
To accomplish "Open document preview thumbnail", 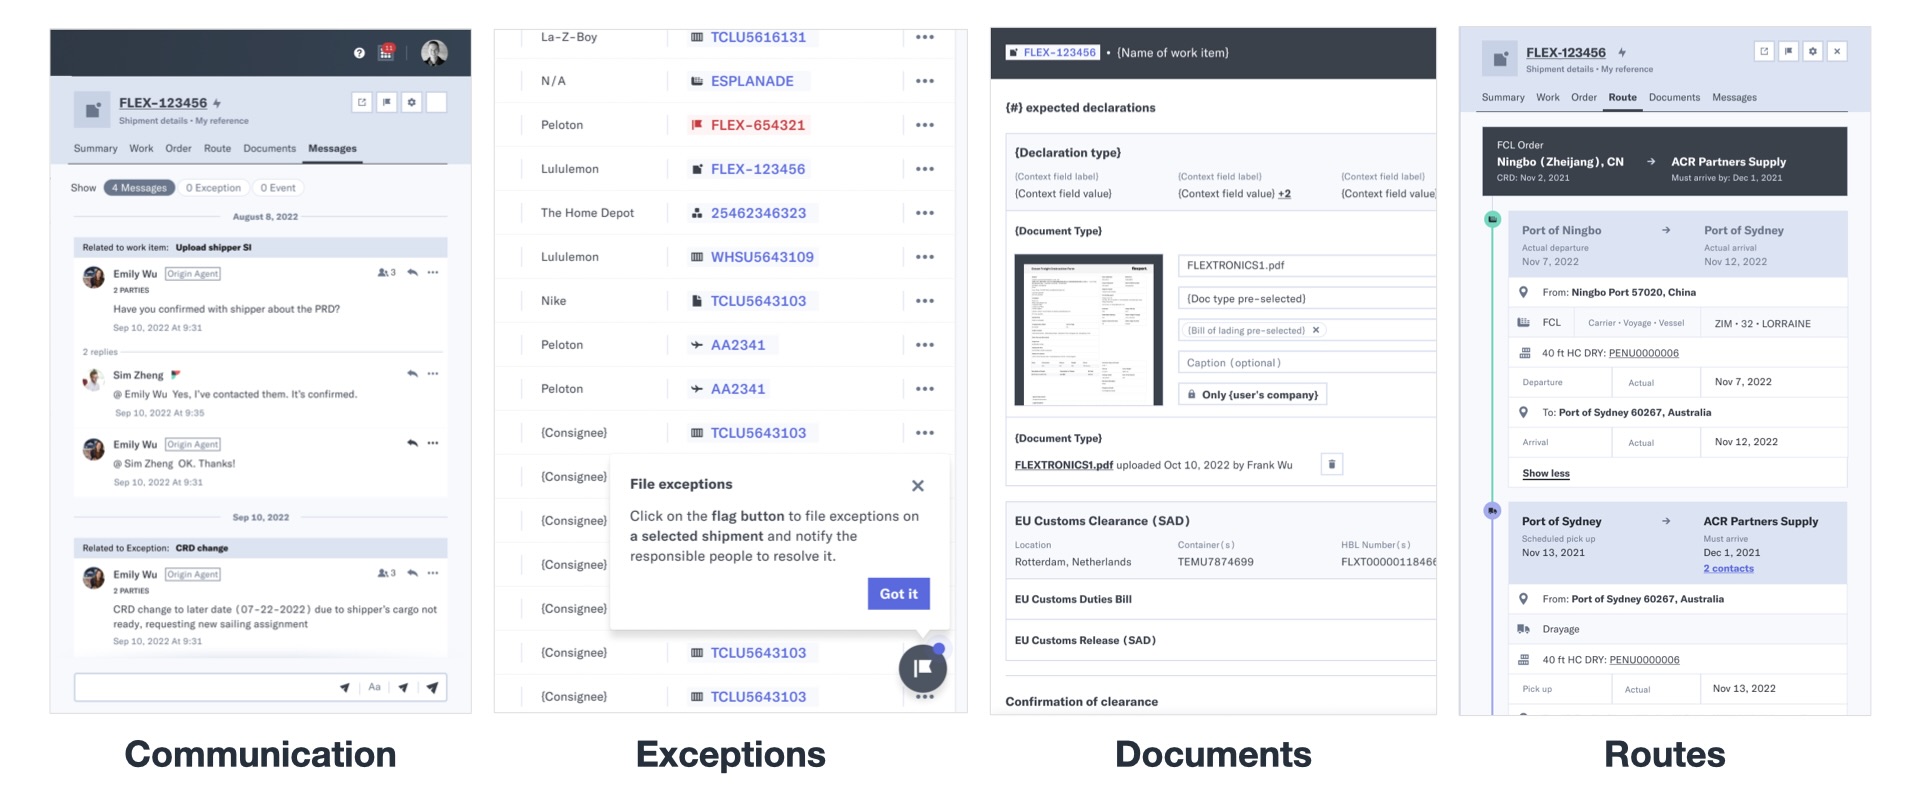I will pos(1088,330).
